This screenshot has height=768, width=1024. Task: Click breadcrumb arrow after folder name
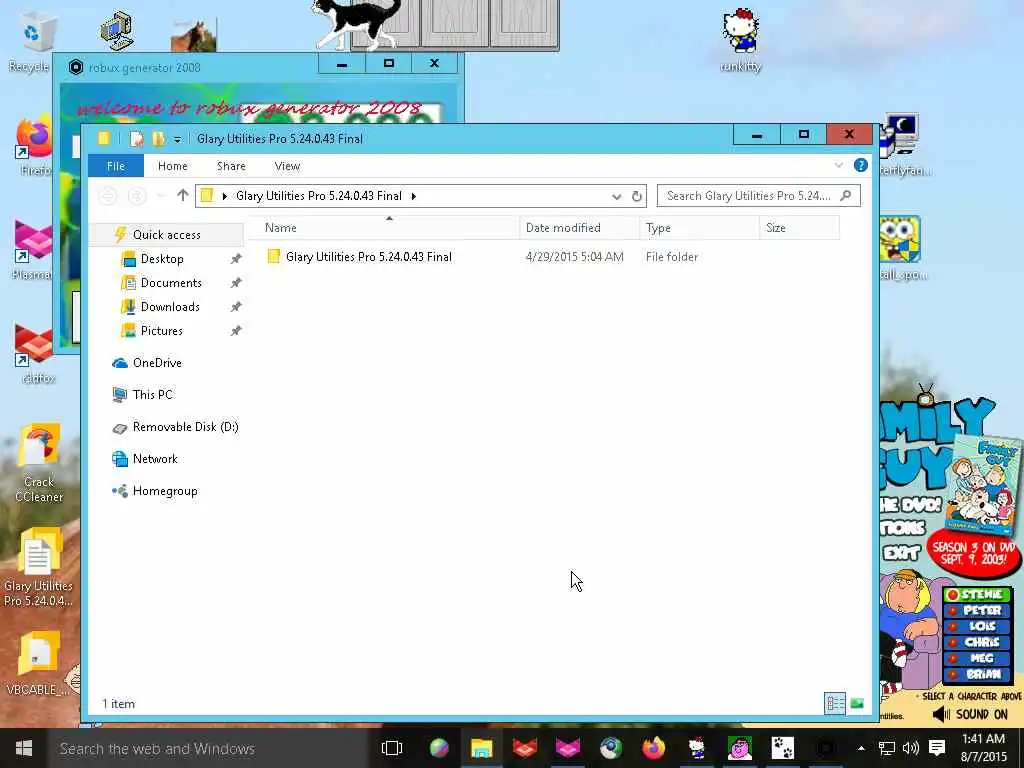(413, 196)
